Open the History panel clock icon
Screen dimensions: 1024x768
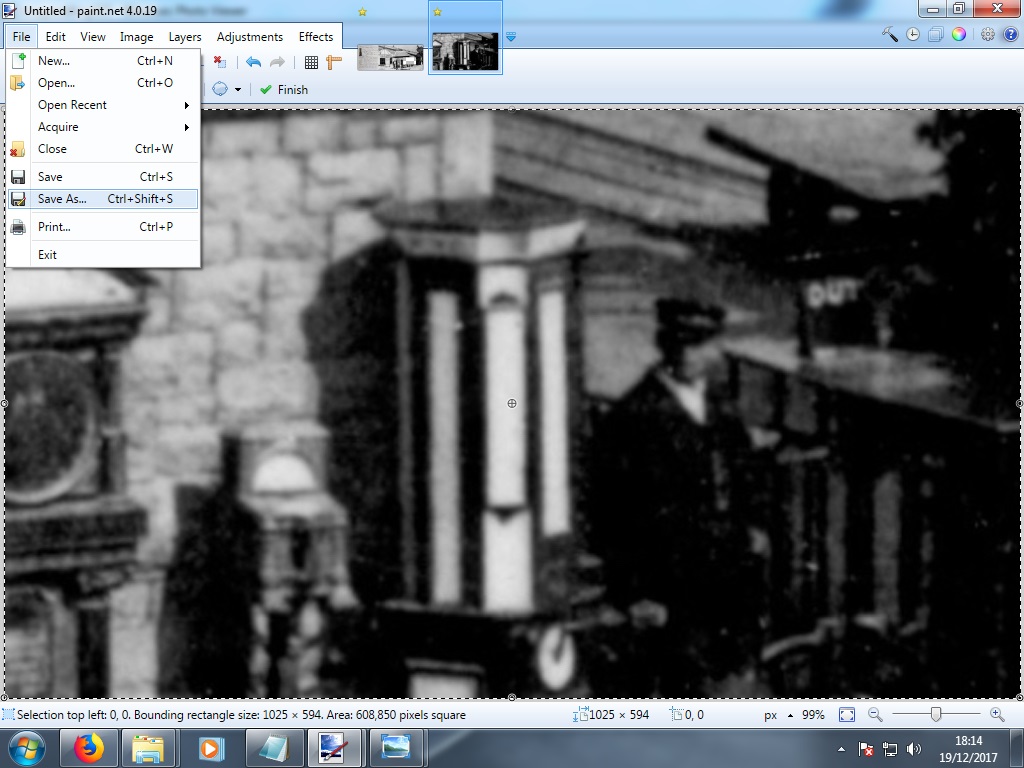coord(913,33)
